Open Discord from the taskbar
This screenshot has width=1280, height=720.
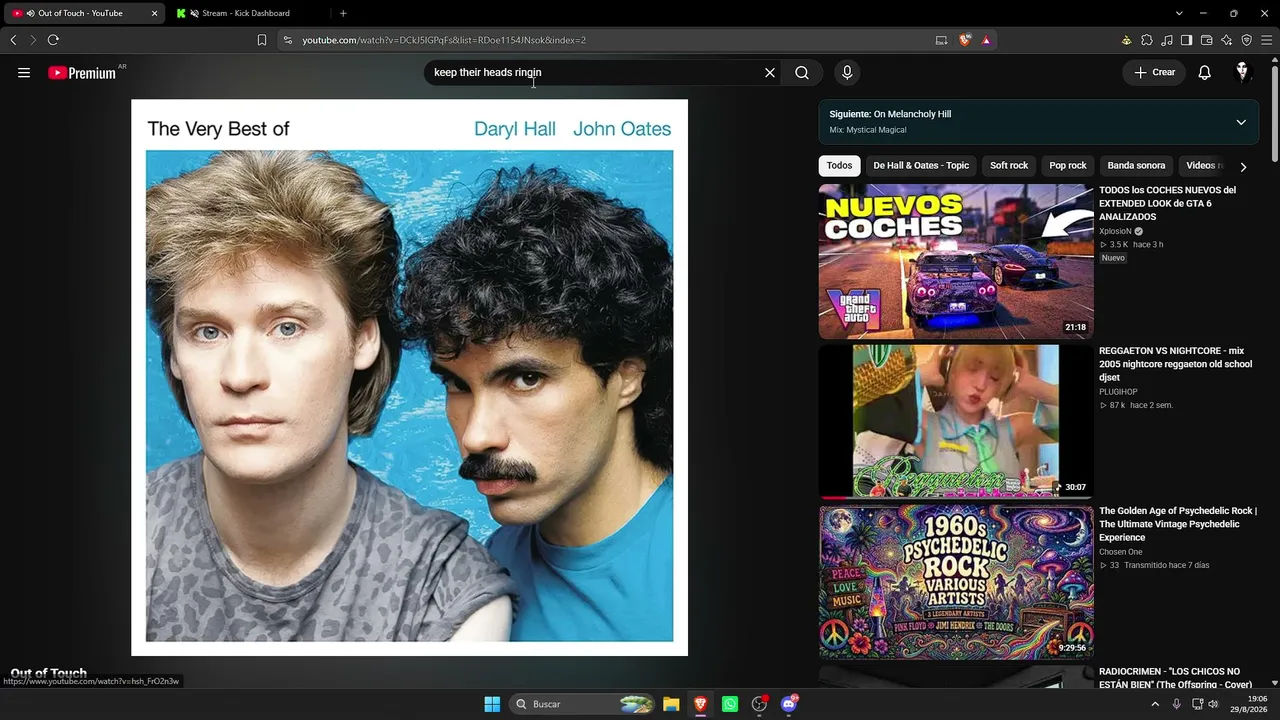coord(789,704)
